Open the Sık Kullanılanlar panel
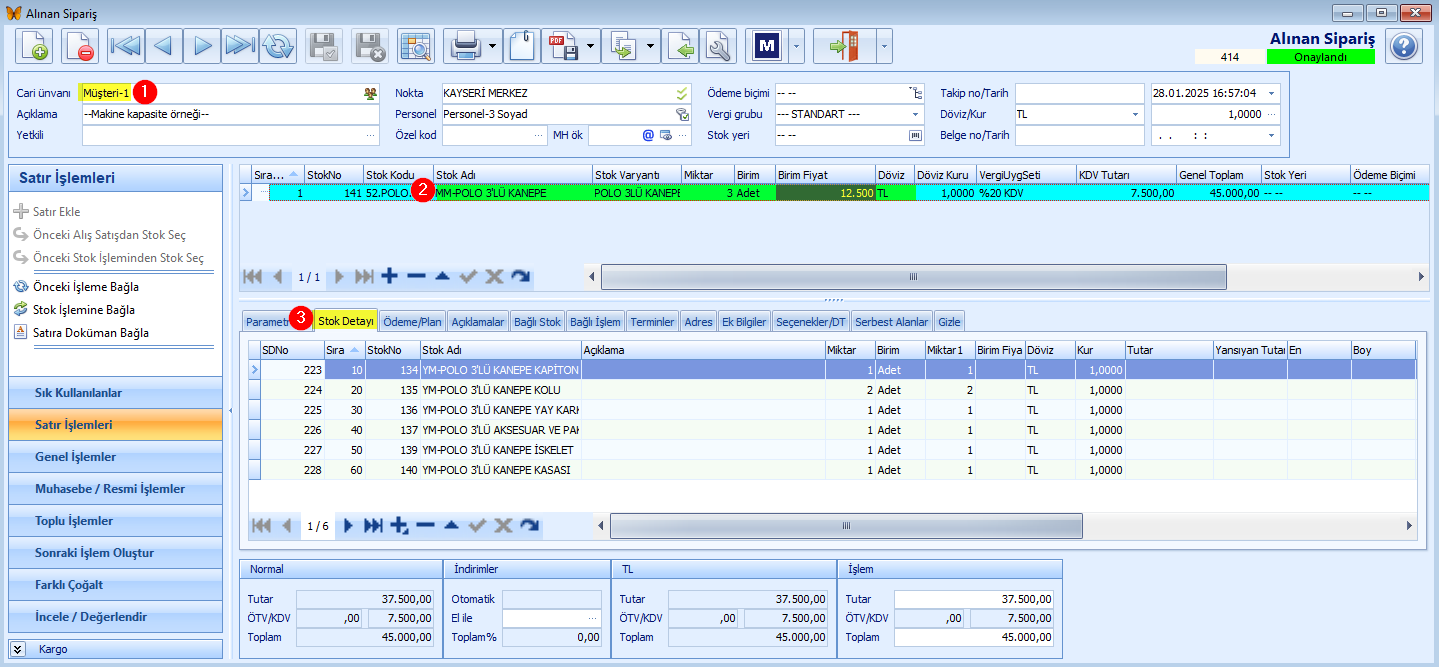The image size is (1439, 667). pos(115,393)
